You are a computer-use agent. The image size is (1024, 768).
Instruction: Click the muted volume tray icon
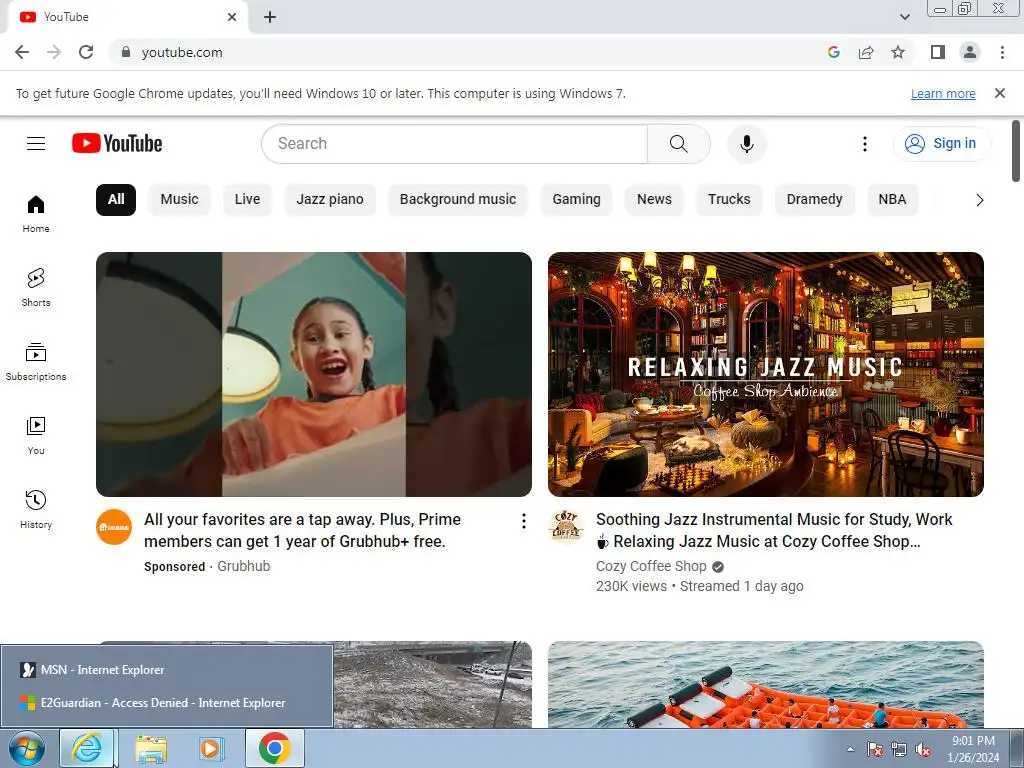tap(923, 750)
